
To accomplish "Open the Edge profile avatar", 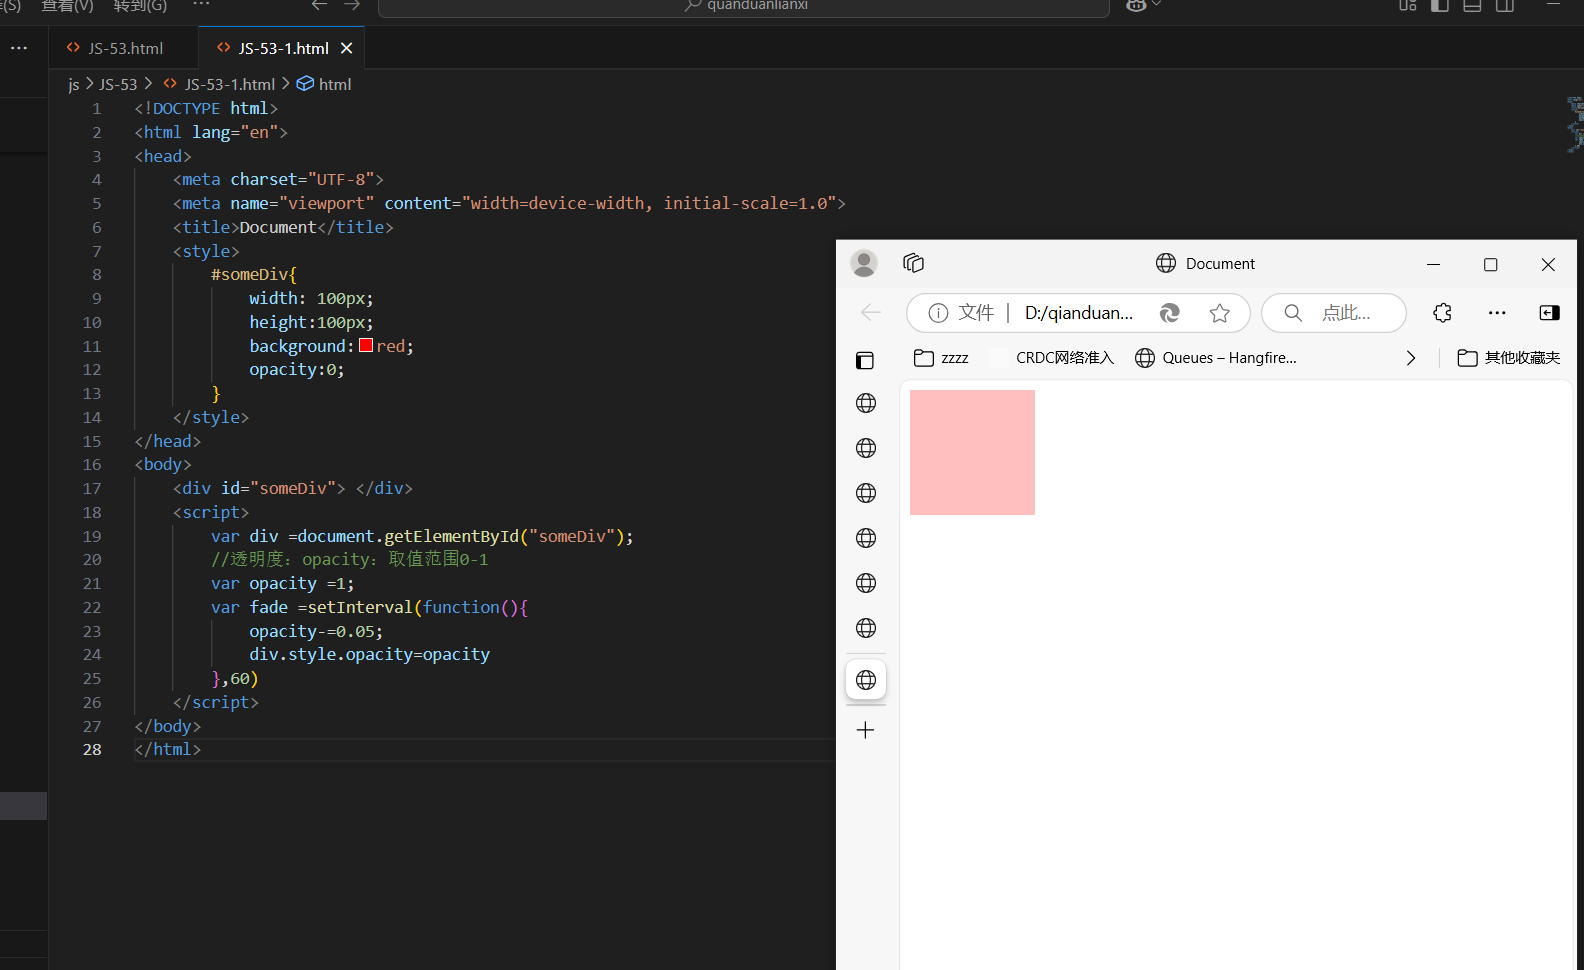I will [x=864, y=263].
